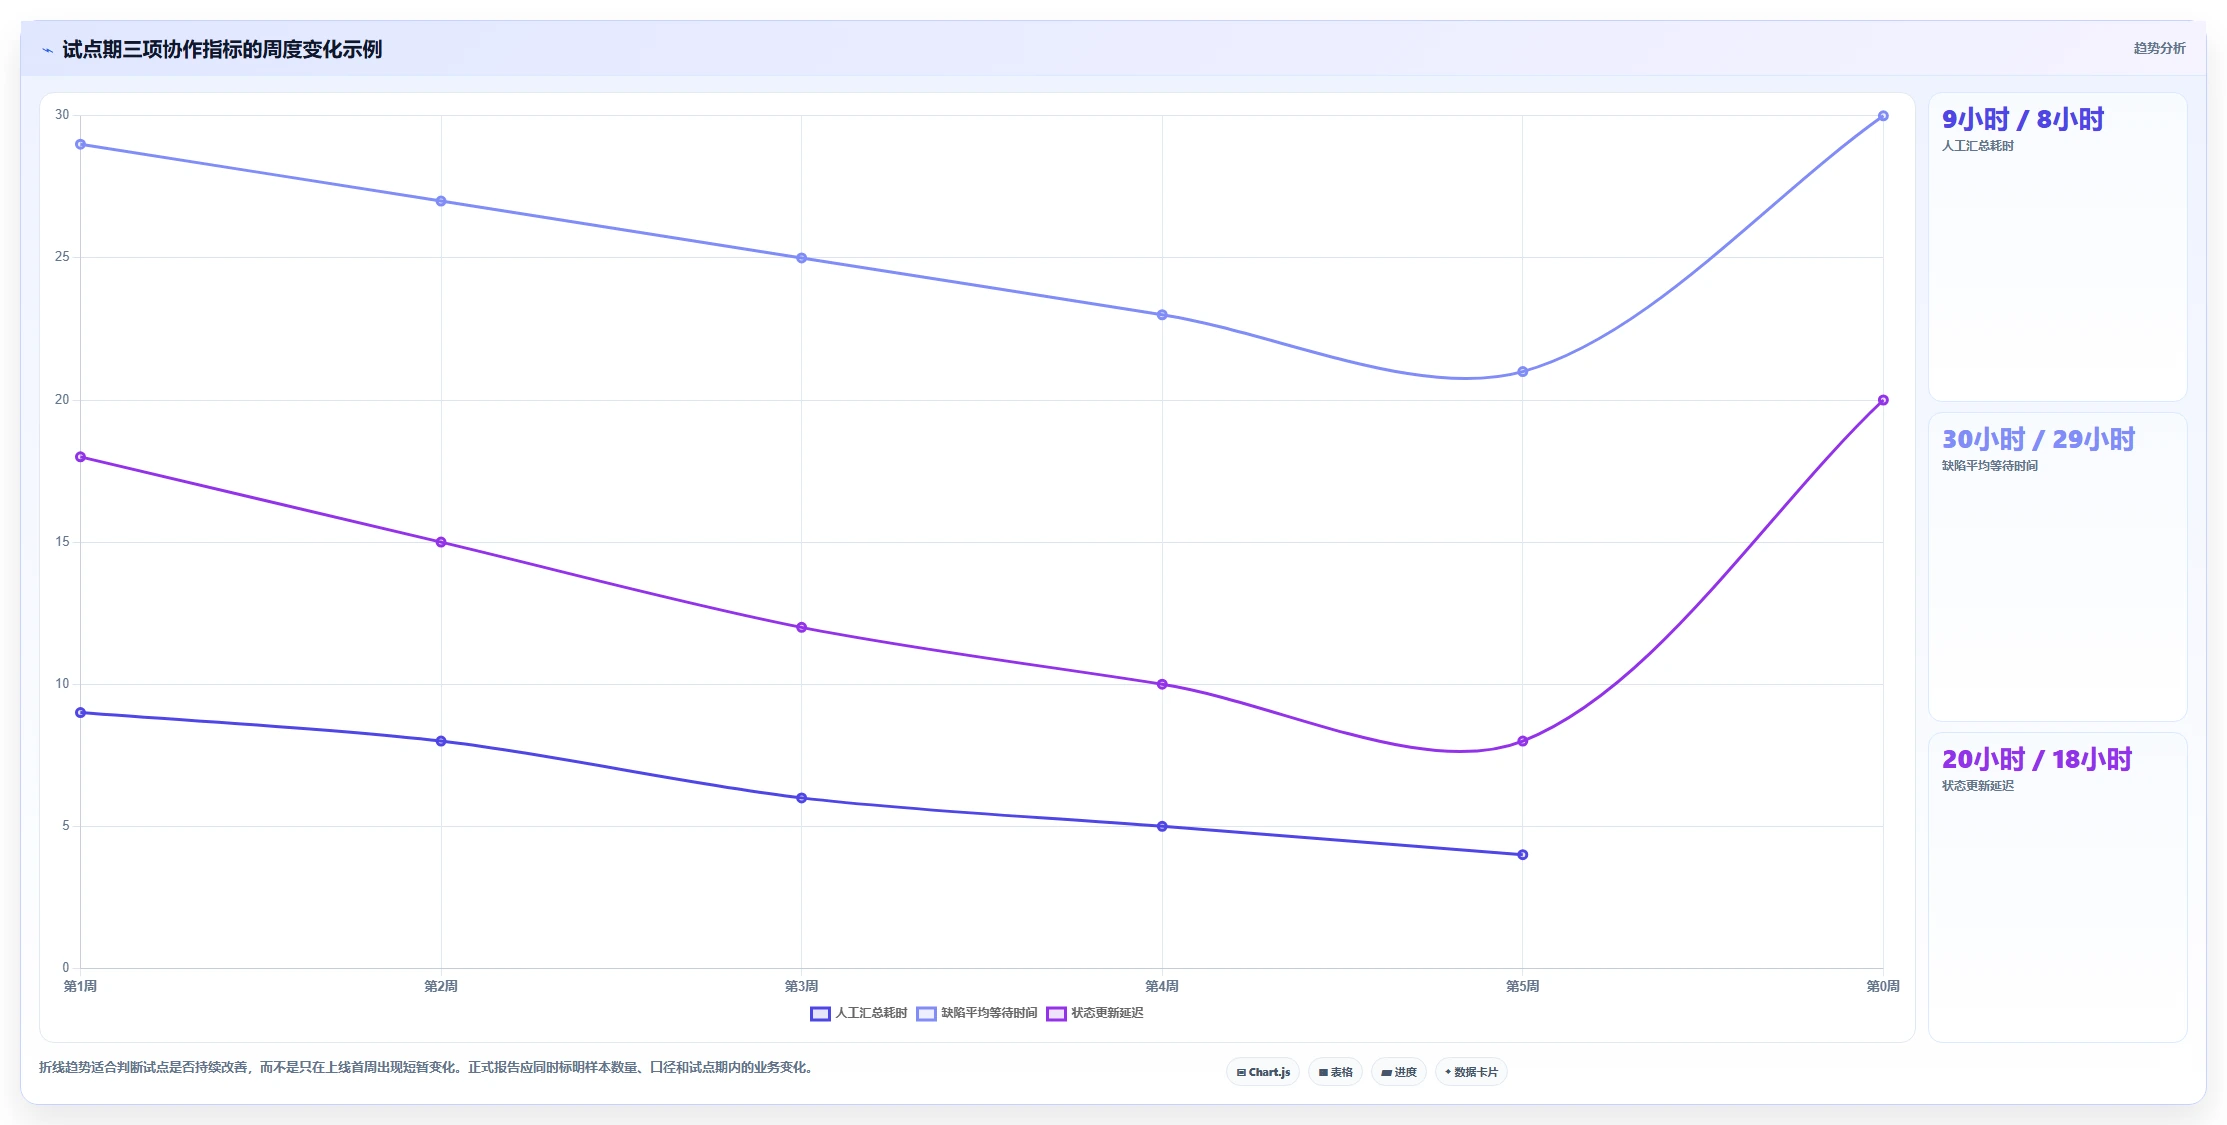Click the 人工汇总耗时 label in the first card

click(1977, 146)
